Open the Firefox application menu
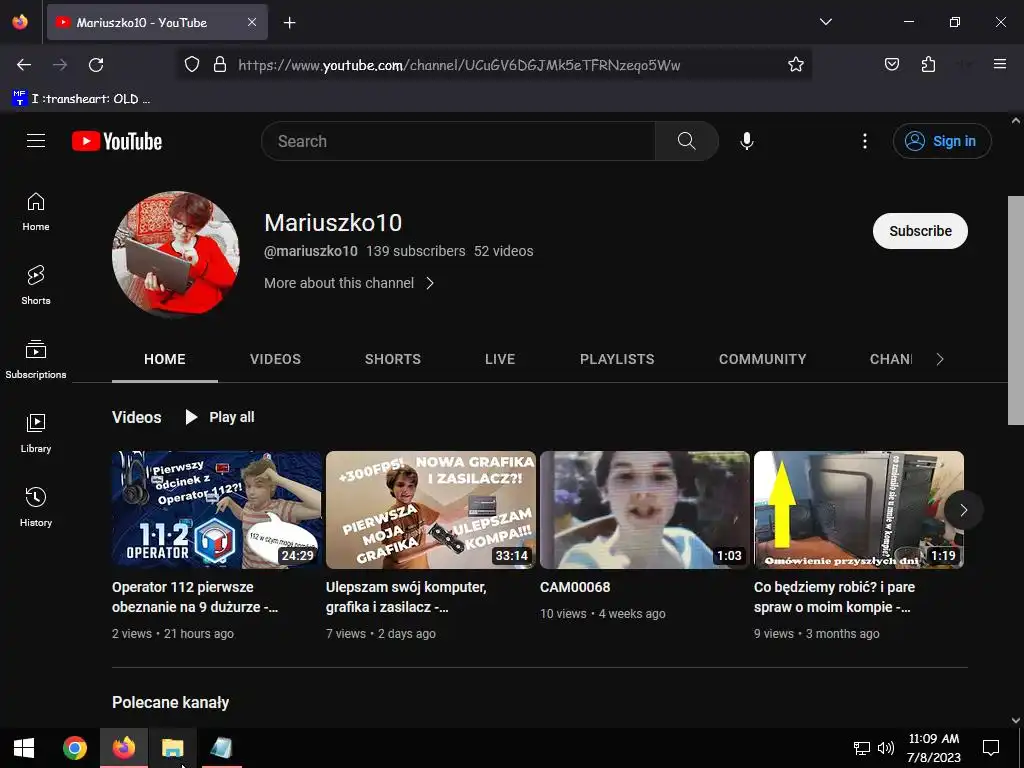 pos(999,64)
